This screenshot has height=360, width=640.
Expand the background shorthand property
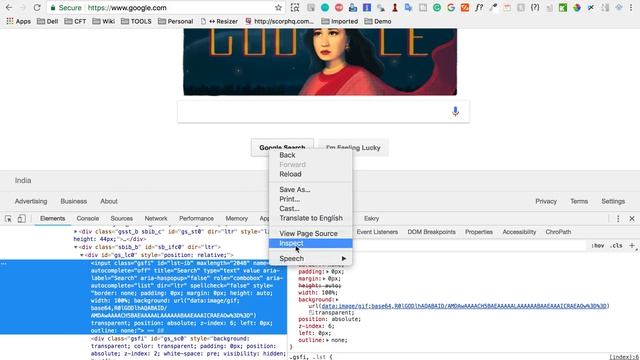[x=337, y=300]
